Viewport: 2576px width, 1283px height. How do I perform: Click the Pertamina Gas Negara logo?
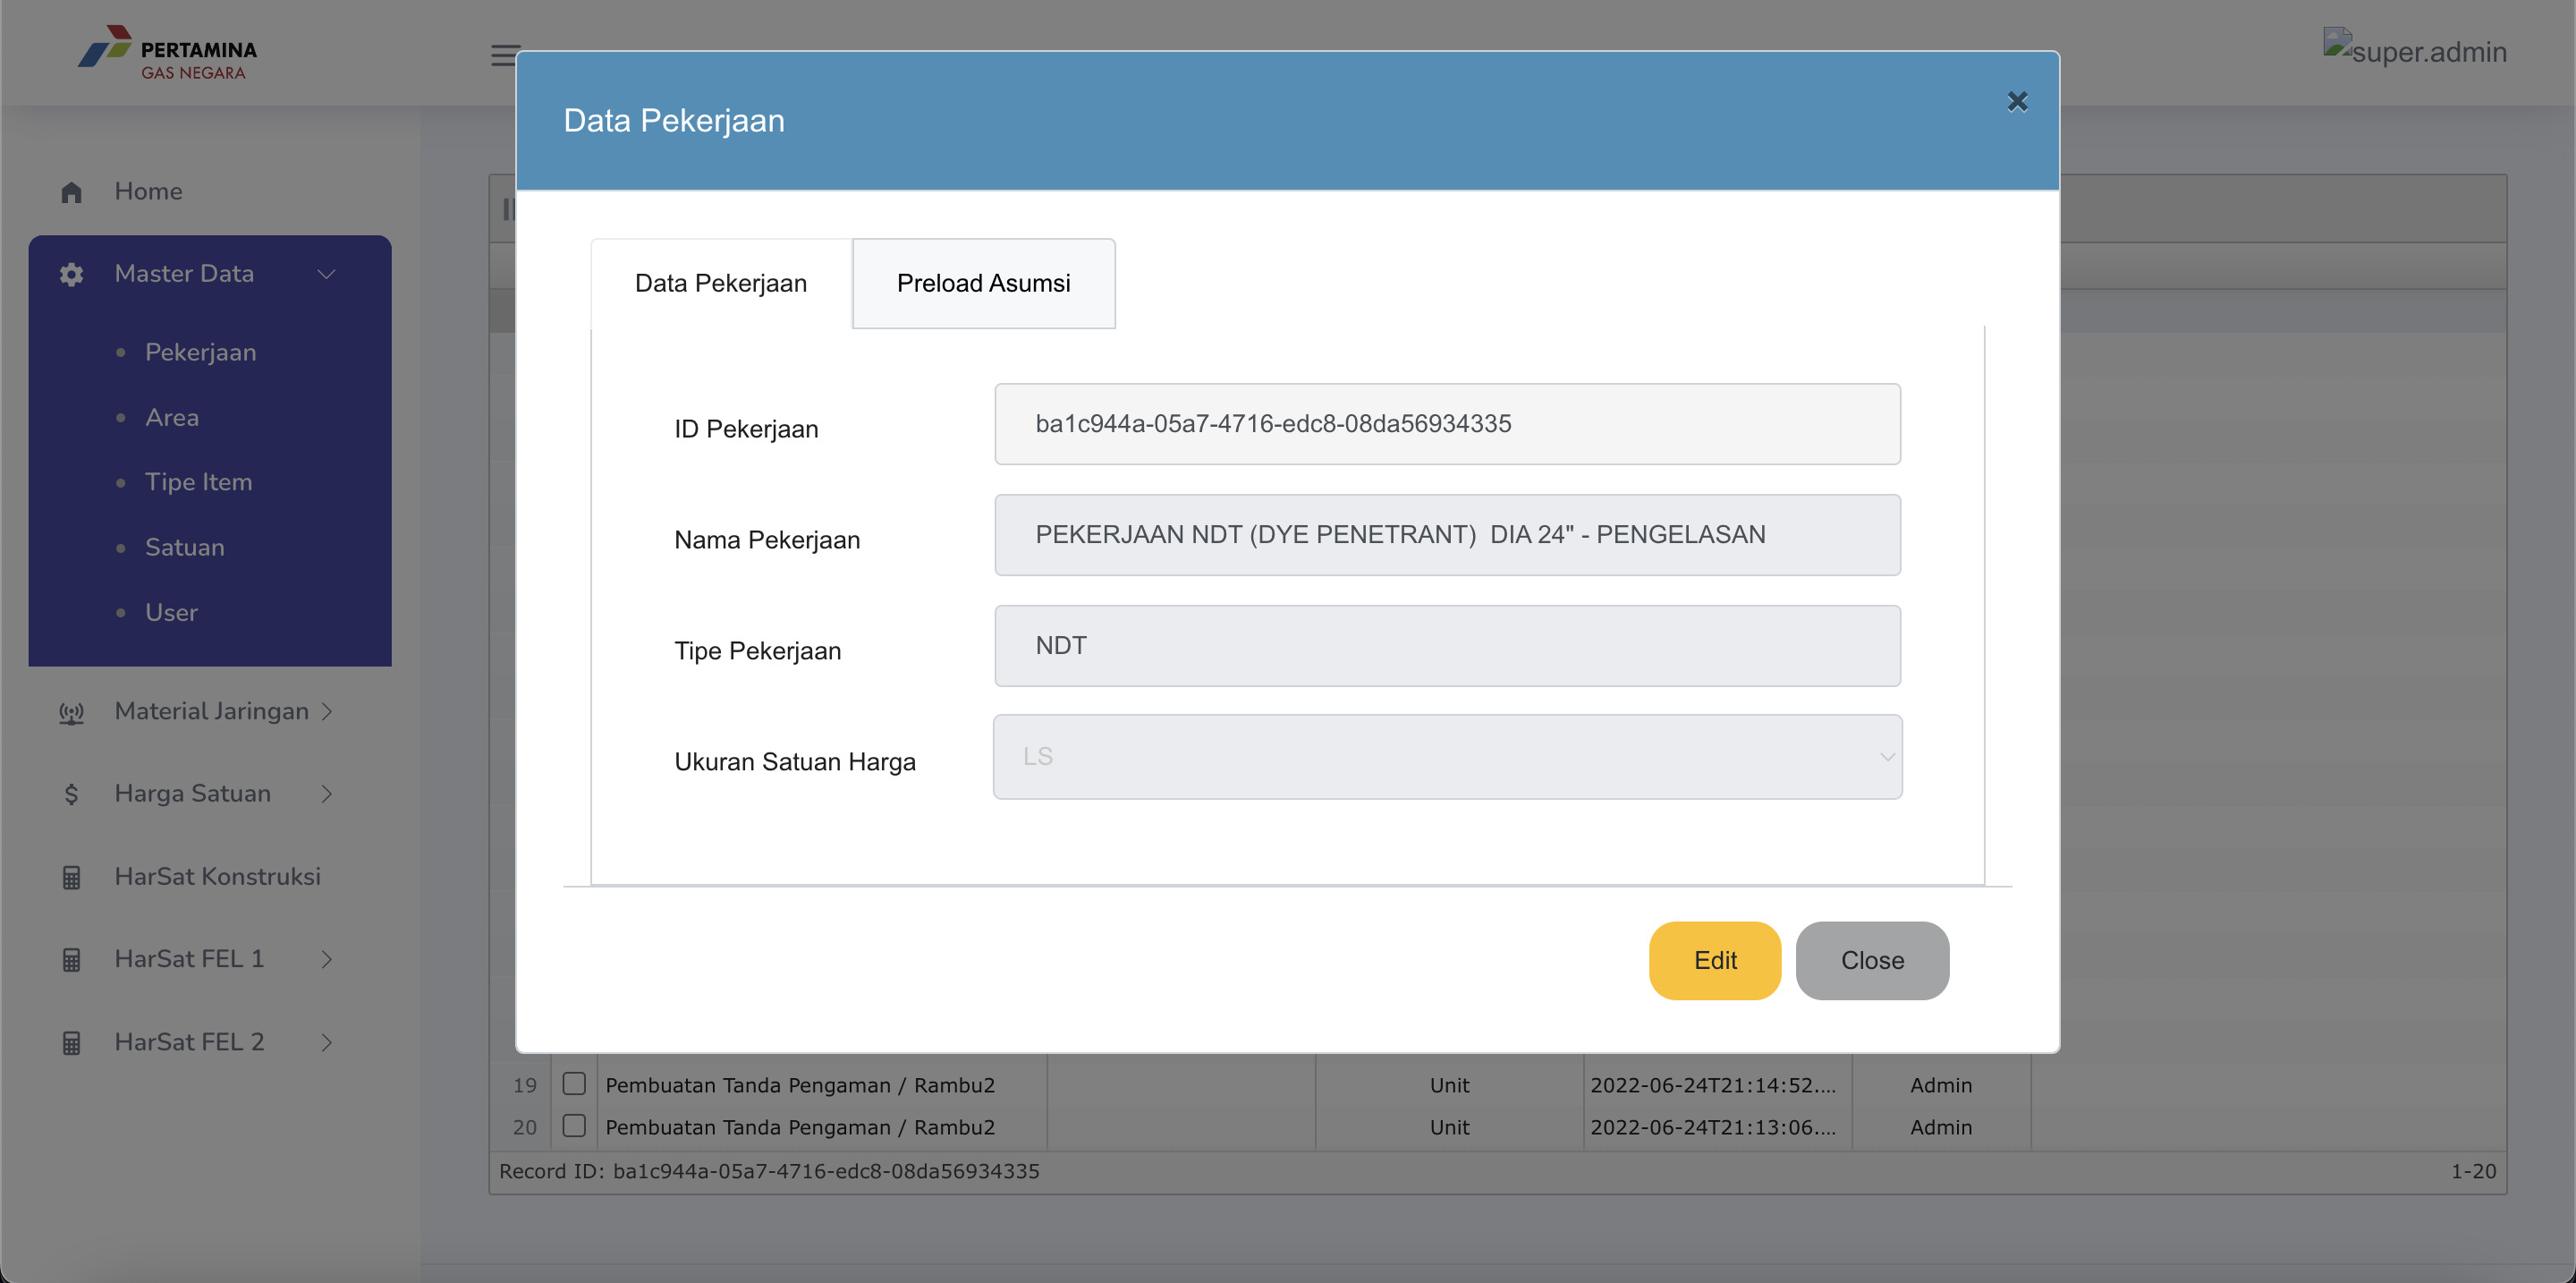[x=168, y=53]
